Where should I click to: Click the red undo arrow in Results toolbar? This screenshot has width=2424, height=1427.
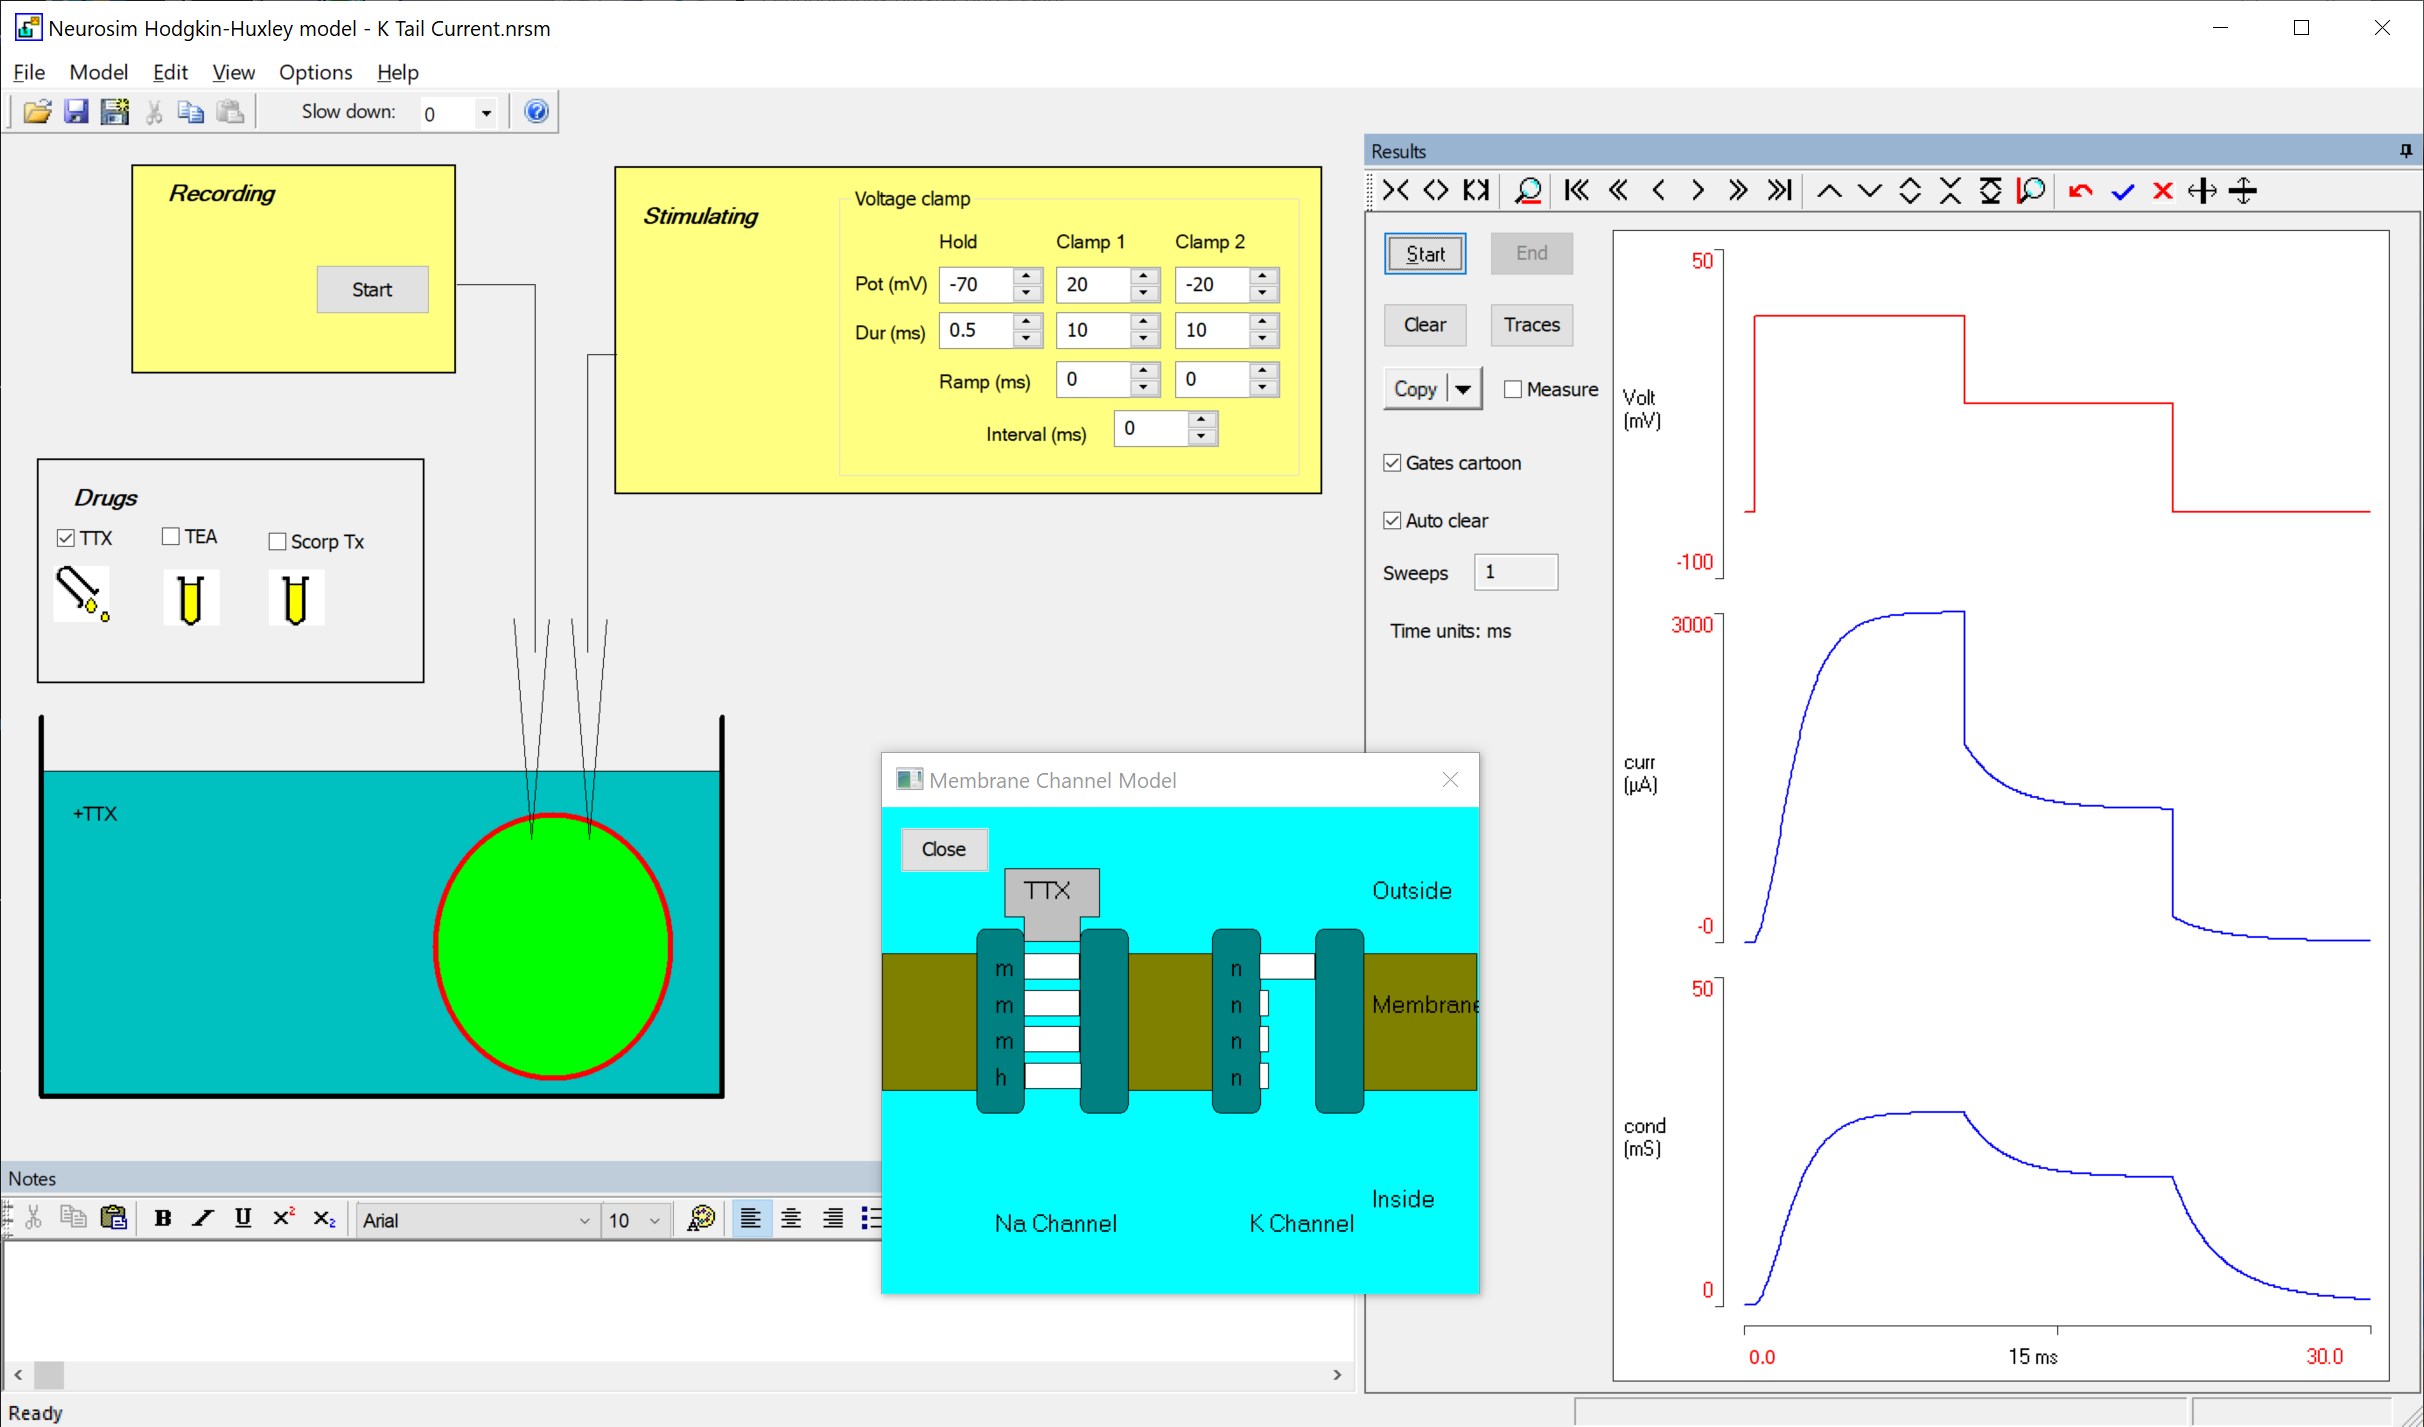point(2081,190)
